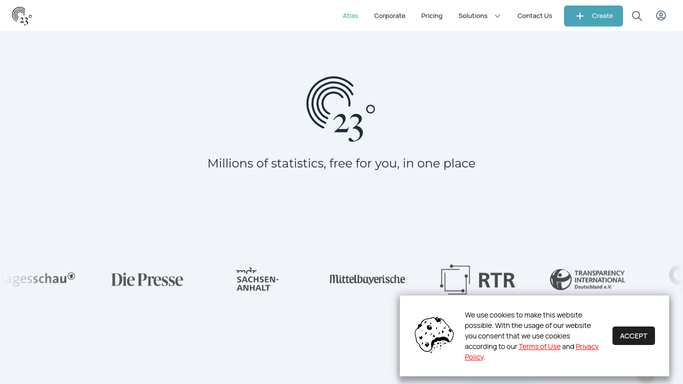The image size is (683, 384).
Task: Click the RTR partner logo
Action: click(477, 280)
